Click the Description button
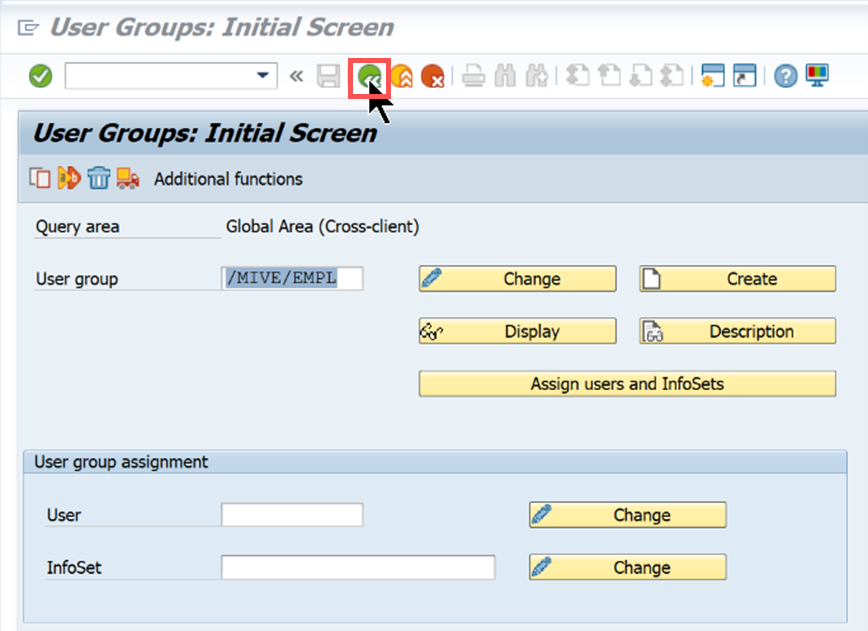 coord(738,331)
